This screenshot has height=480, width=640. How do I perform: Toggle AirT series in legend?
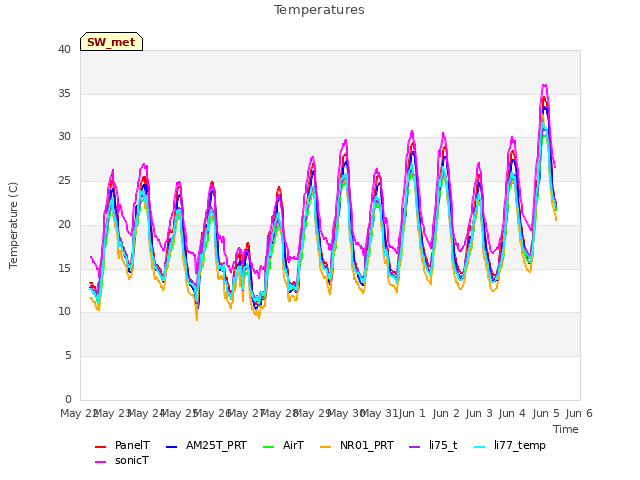(x=284, y=445)
